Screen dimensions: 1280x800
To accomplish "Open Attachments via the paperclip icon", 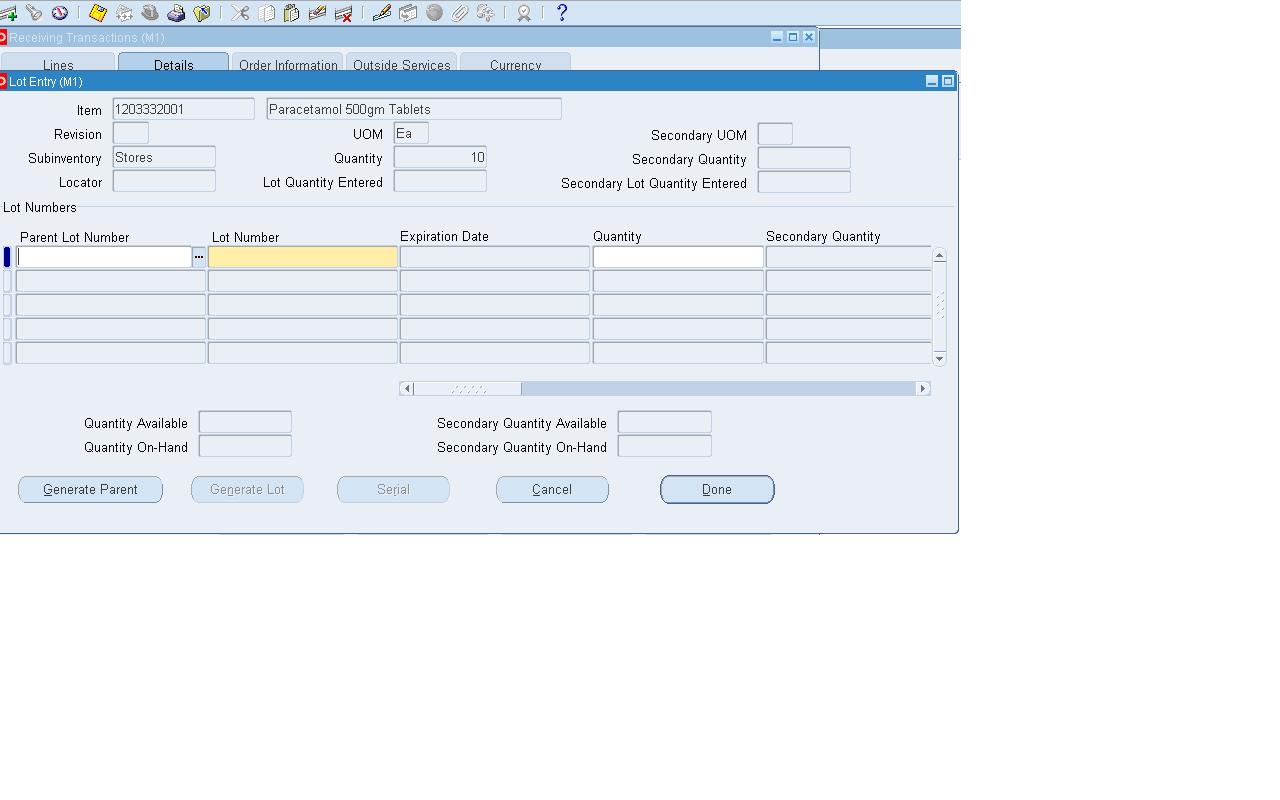I will (x=460, y=13).
